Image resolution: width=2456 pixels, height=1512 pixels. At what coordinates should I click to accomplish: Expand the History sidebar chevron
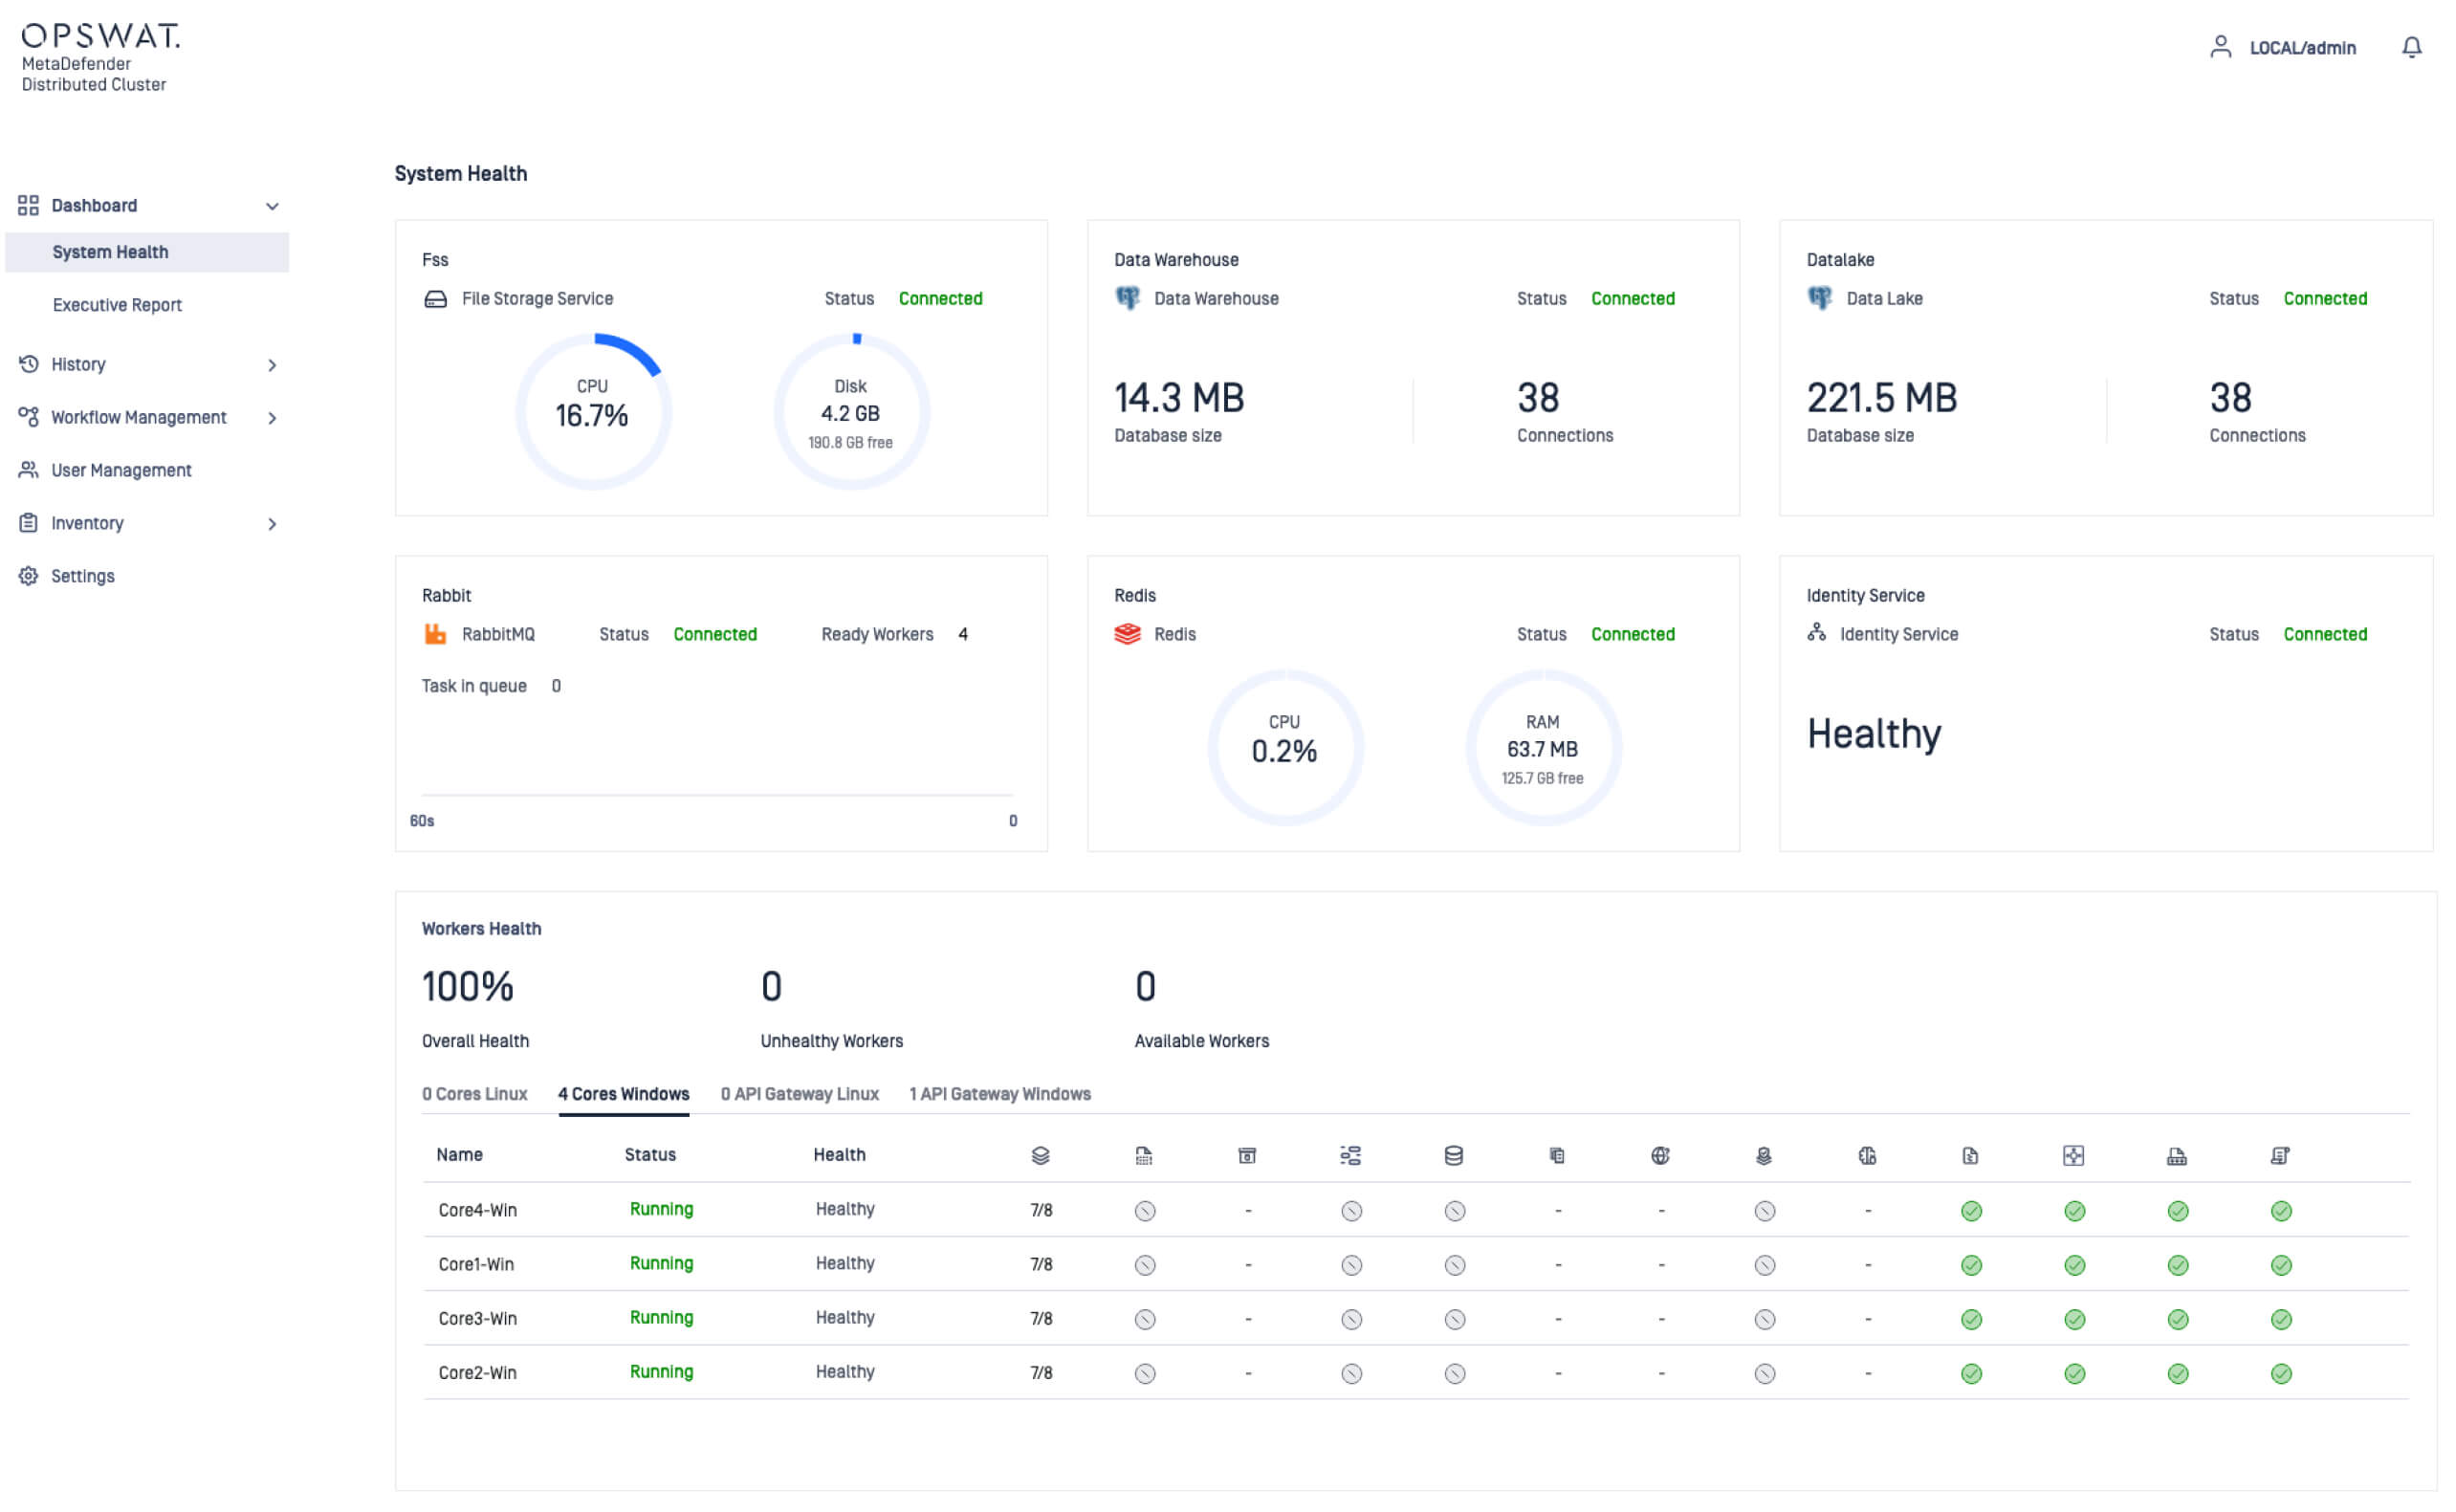(x=273, y=364)
